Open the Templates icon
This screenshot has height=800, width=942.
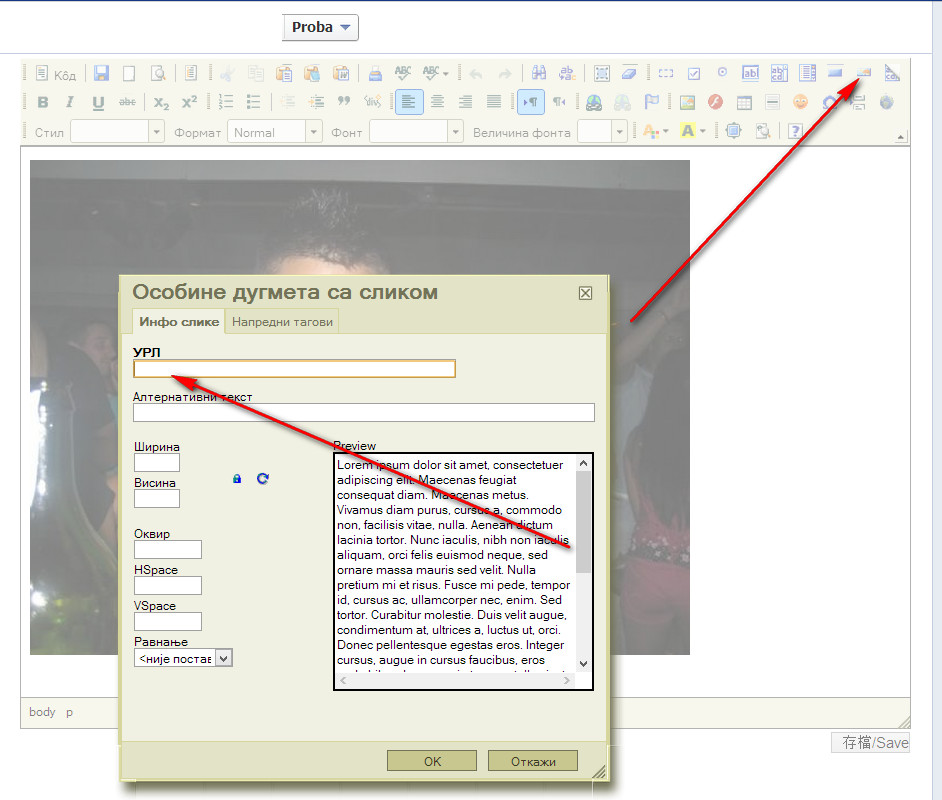point(190,73)
